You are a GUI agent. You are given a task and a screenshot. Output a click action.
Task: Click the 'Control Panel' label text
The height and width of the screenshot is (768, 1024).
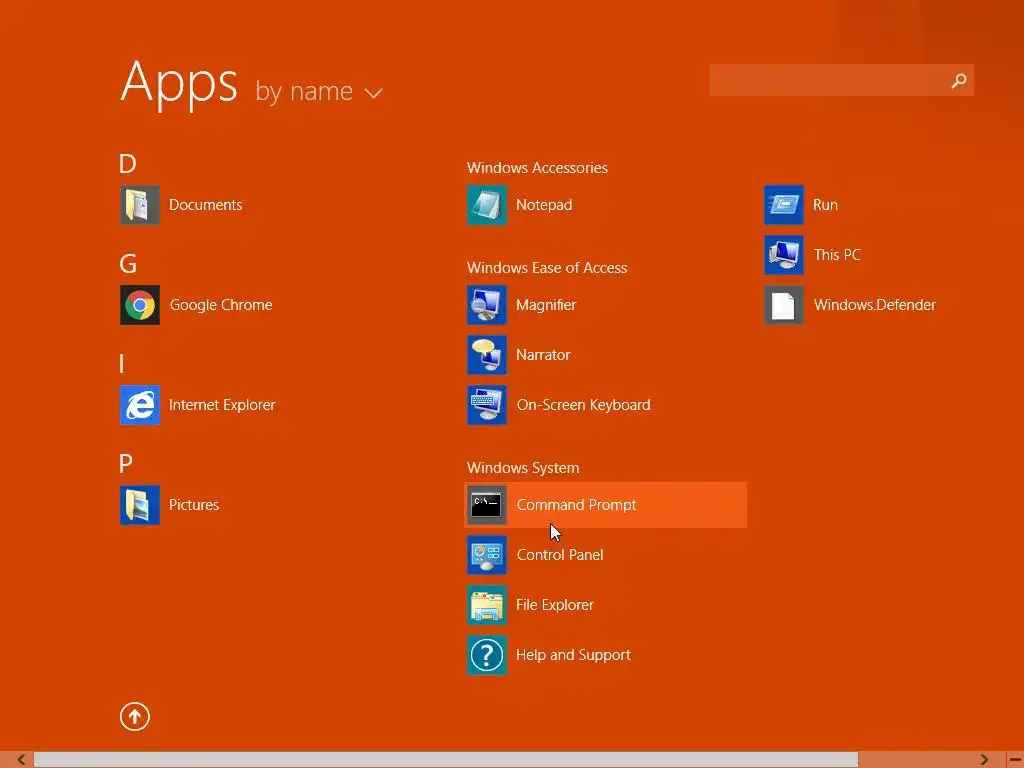pos(560,555)
